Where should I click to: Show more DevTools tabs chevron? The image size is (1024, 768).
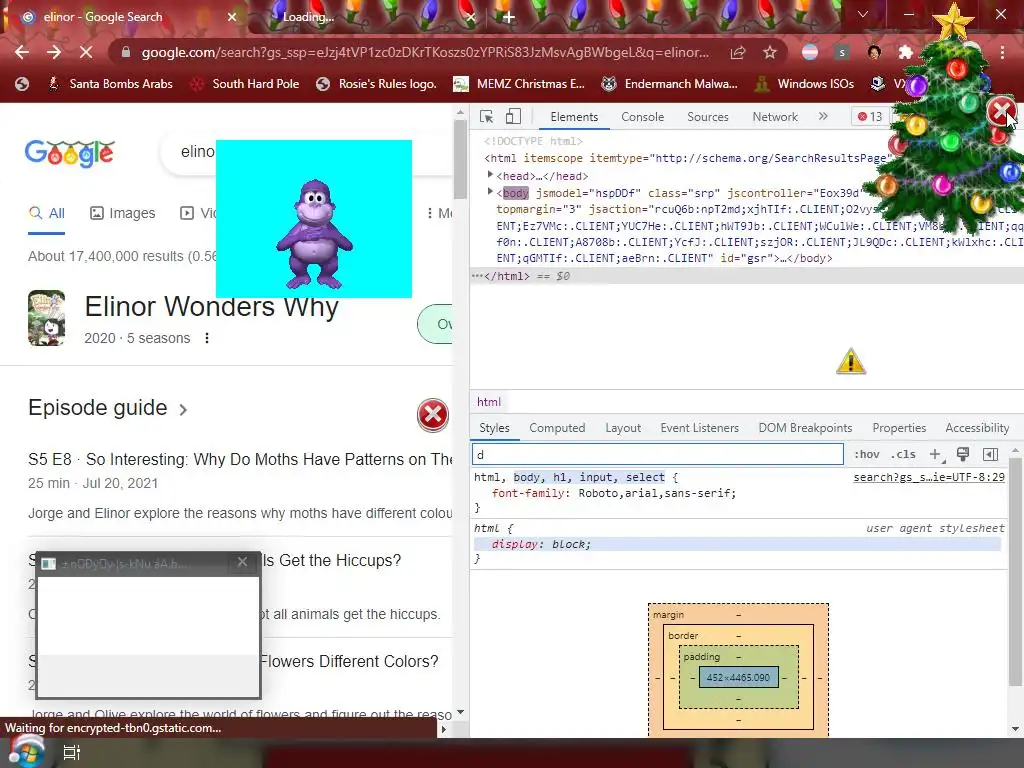click(823, 116)
